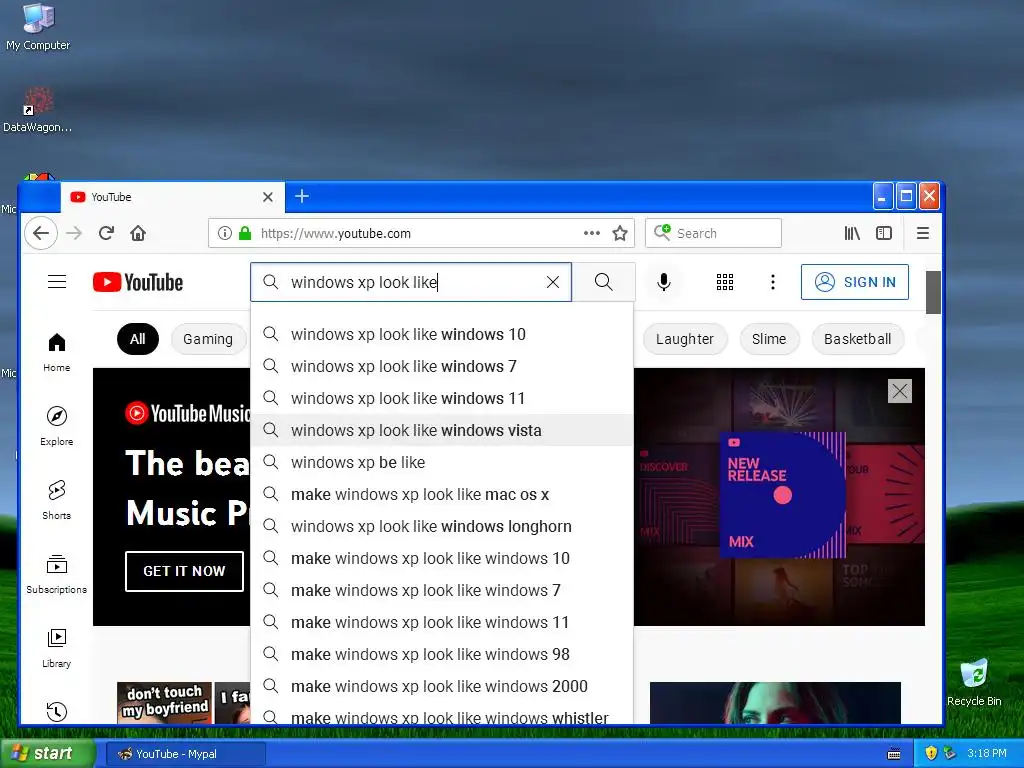Dismiss the YouTube Music banner with X
The width and height of the screenshot is (1024, 768).
pyautogui.click(x=900, y=391)
